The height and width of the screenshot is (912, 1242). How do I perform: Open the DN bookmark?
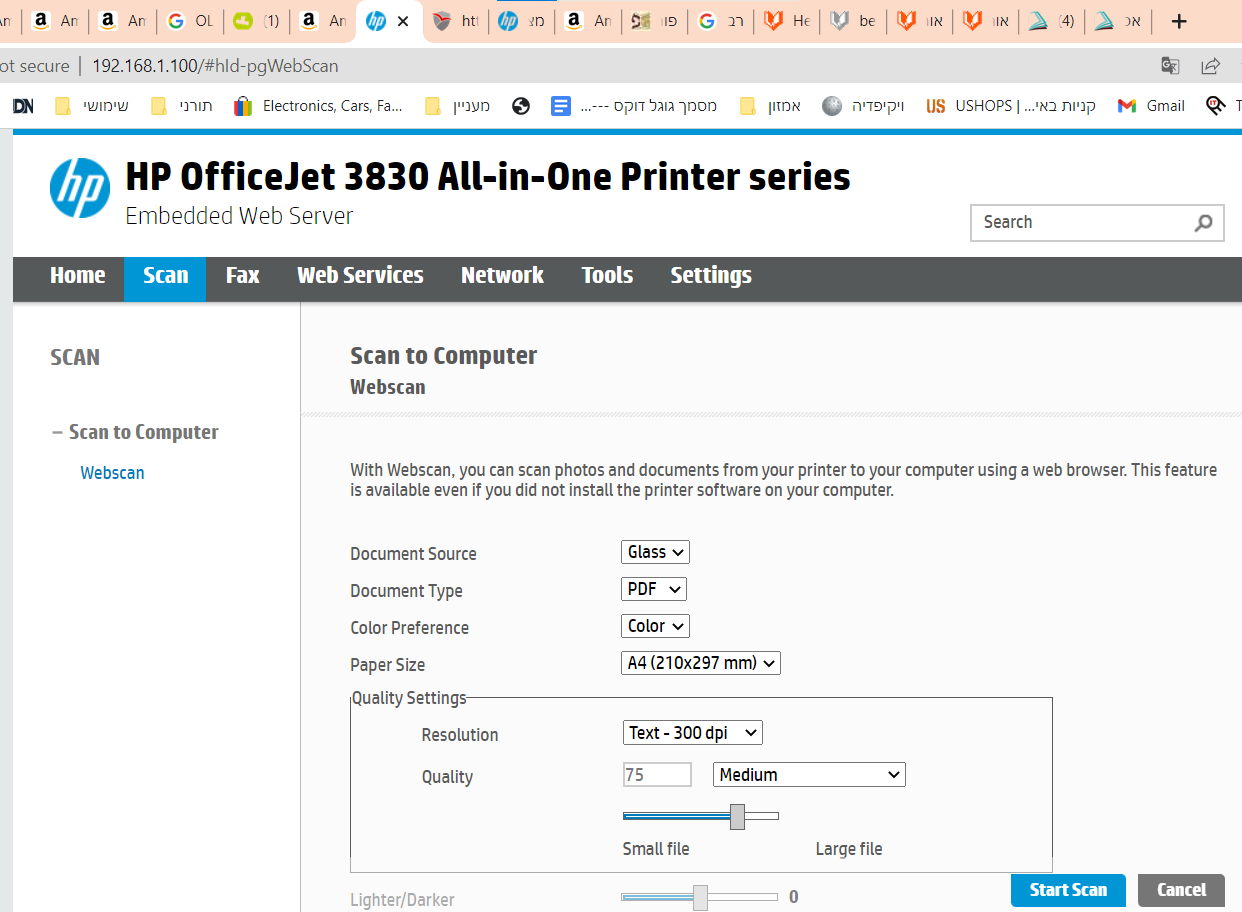(x=23, y=106)
